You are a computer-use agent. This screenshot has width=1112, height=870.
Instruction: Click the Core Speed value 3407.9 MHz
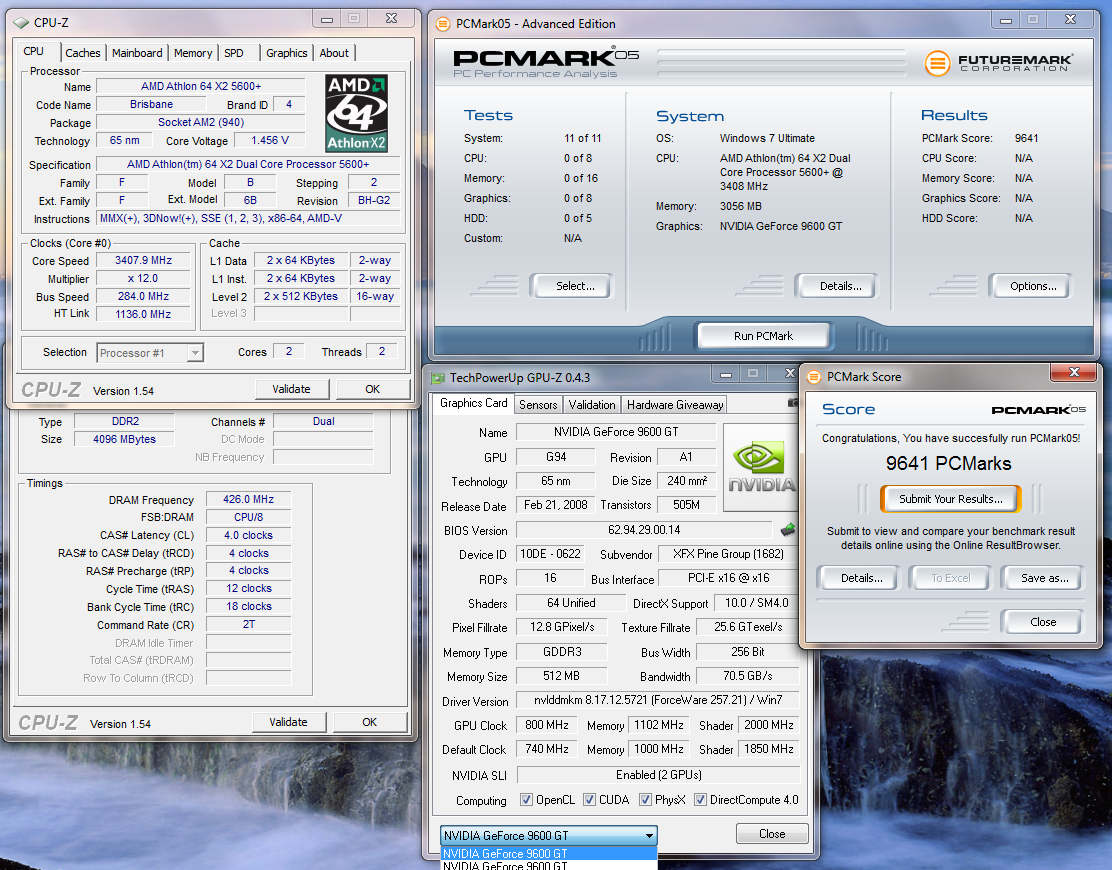[143, 260]
